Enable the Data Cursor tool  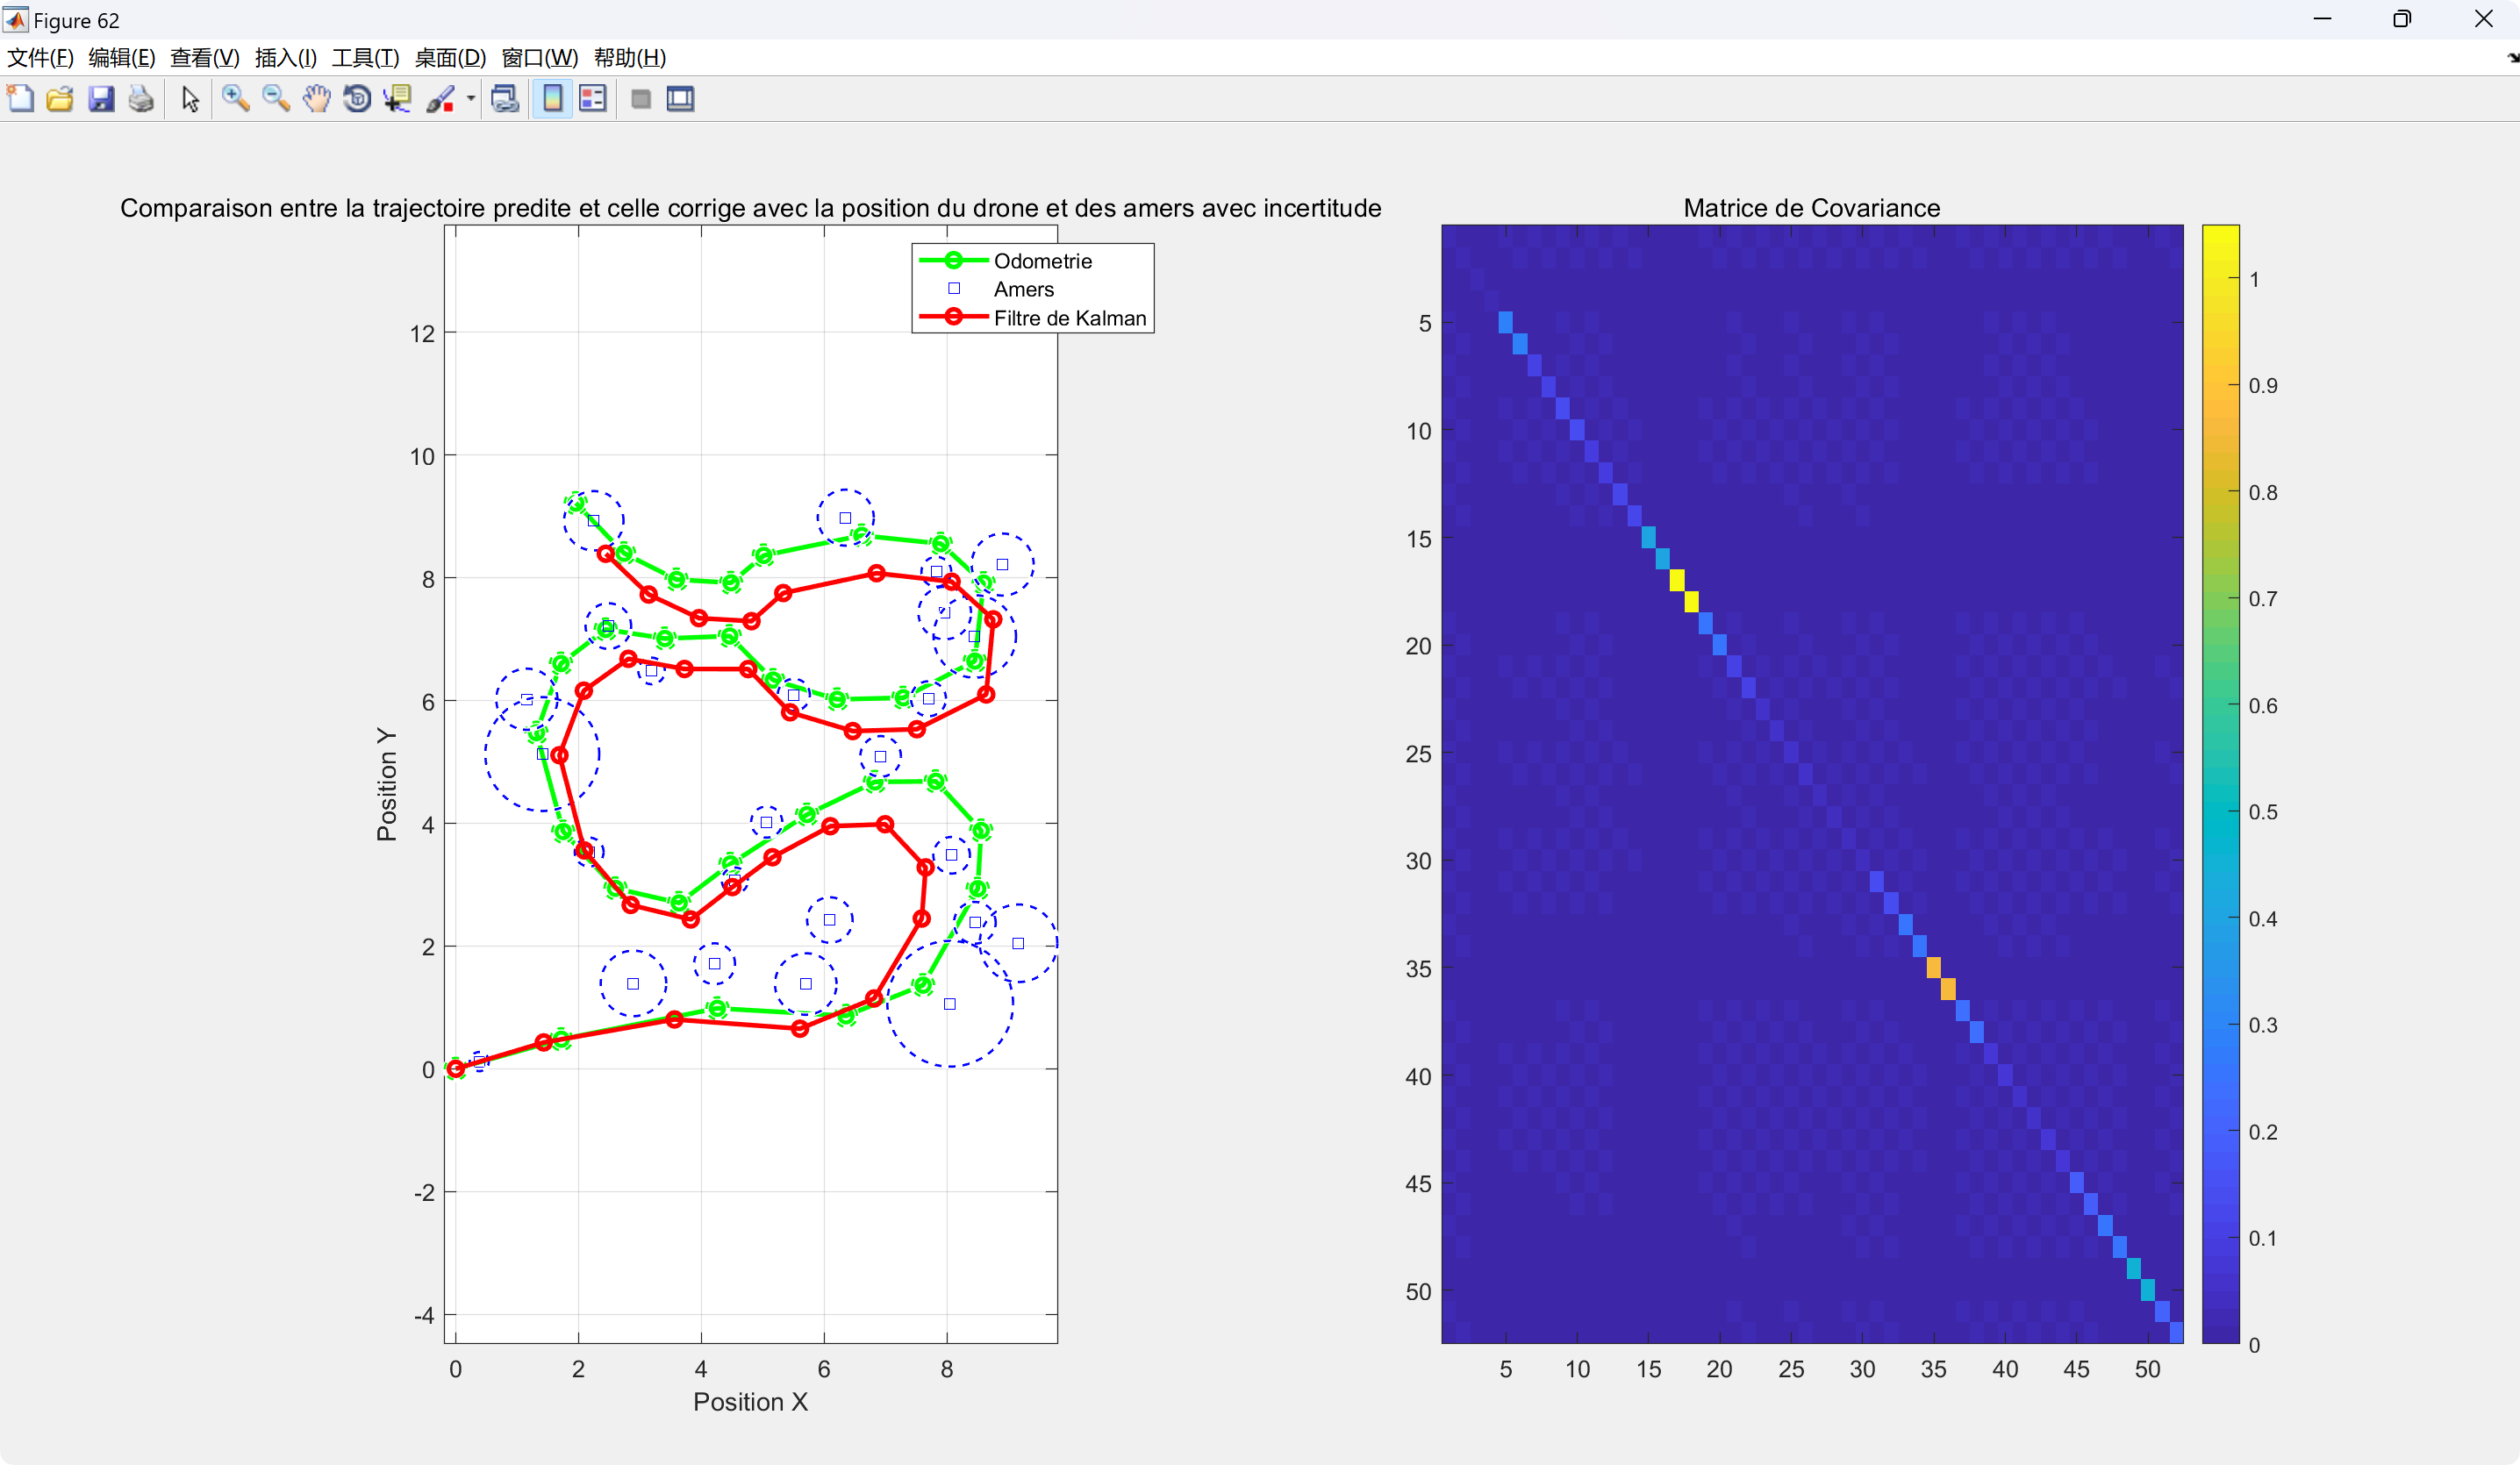click(x=398, y=99)
